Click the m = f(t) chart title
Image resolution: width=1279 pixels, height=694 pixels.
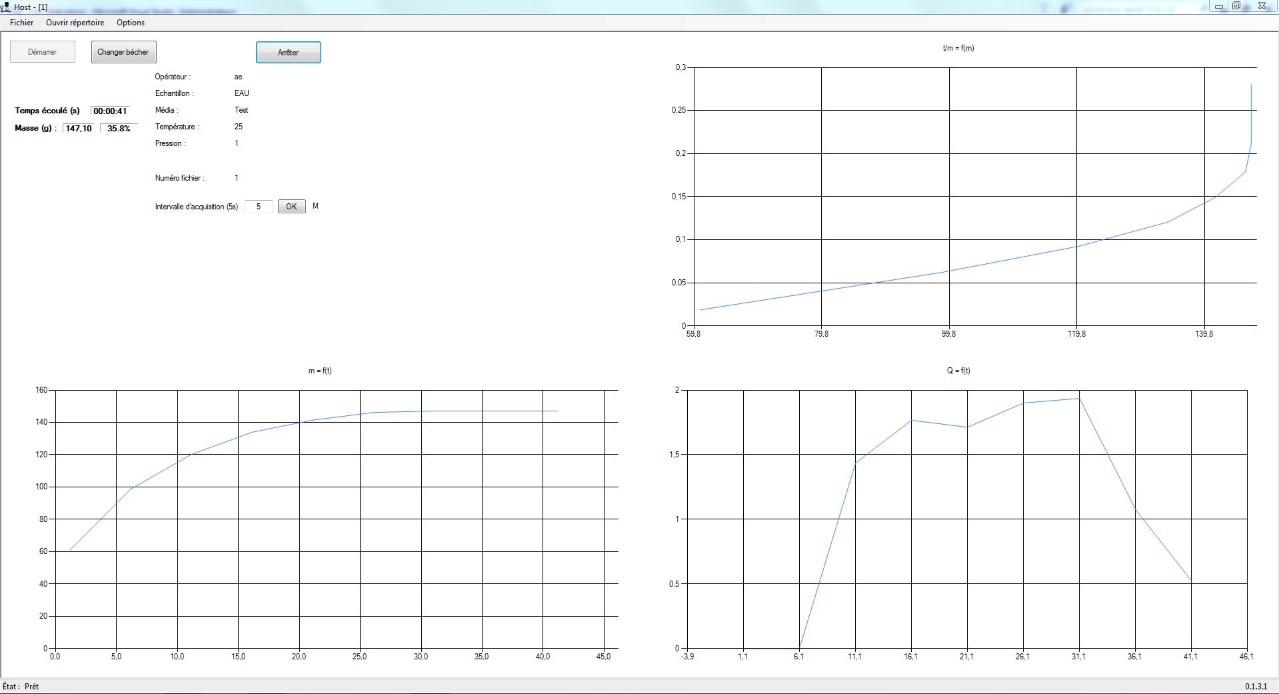[320, 371]
